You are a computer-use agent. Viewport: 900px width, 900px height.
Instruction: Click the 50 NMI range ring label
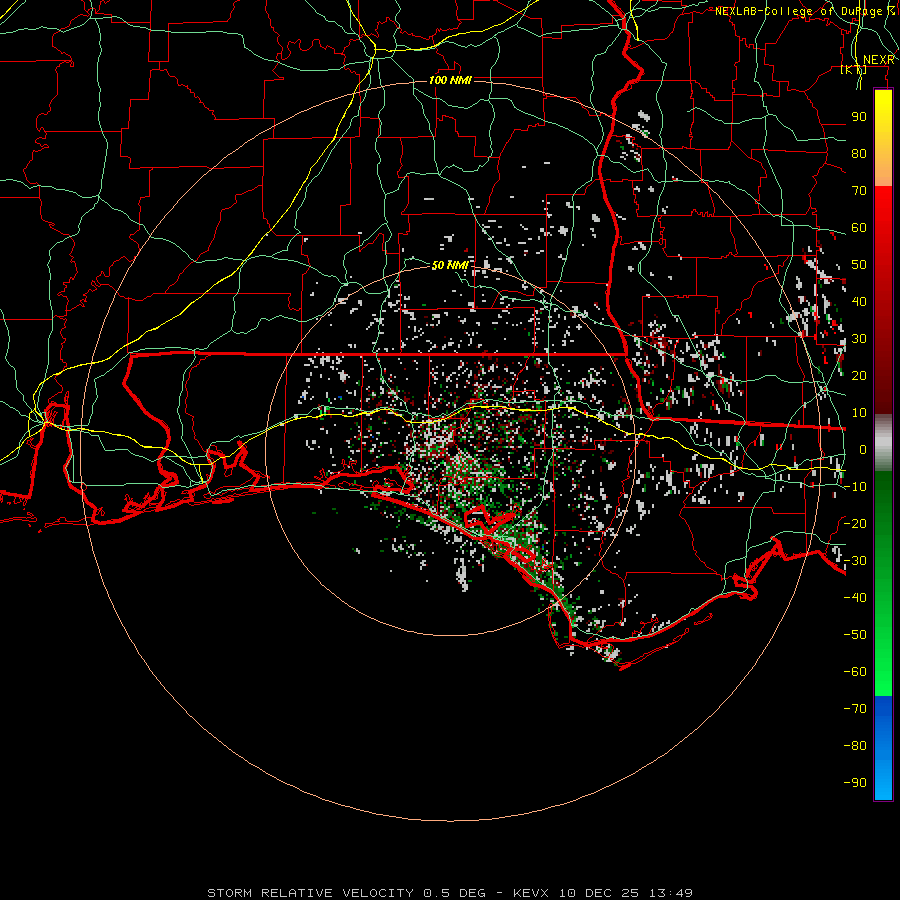coord(450,265)
